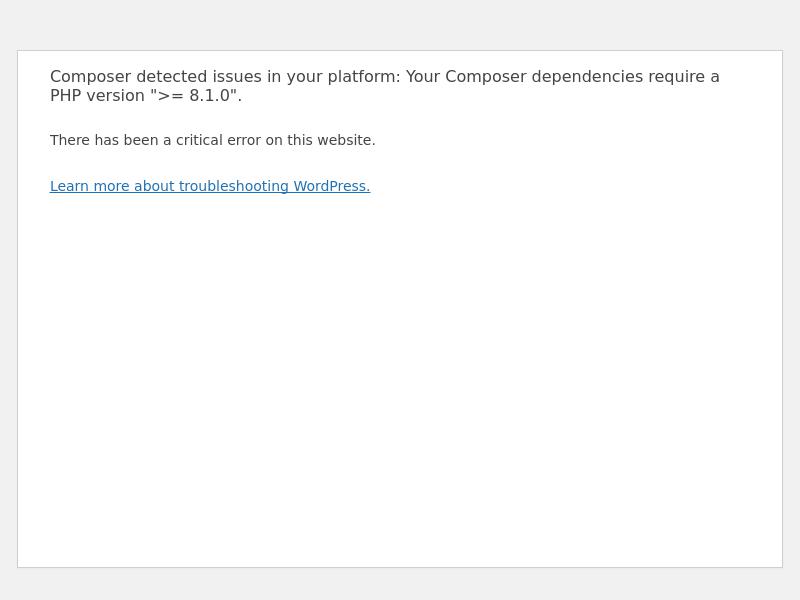Click the gray page background above the error box
800x600 pixels.
pyautogui.click(x=400, y=25)
